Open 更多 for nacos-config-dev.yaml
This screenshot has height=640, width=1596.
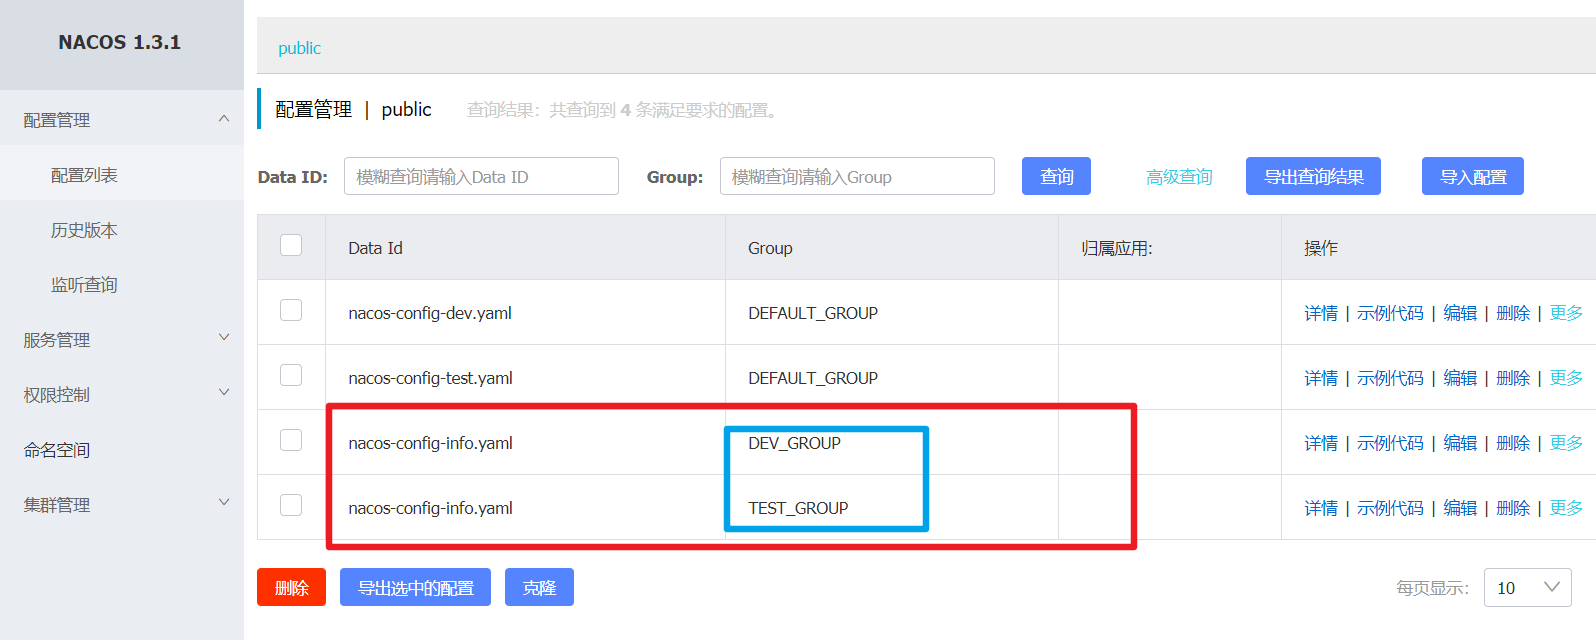[1566, 313]
